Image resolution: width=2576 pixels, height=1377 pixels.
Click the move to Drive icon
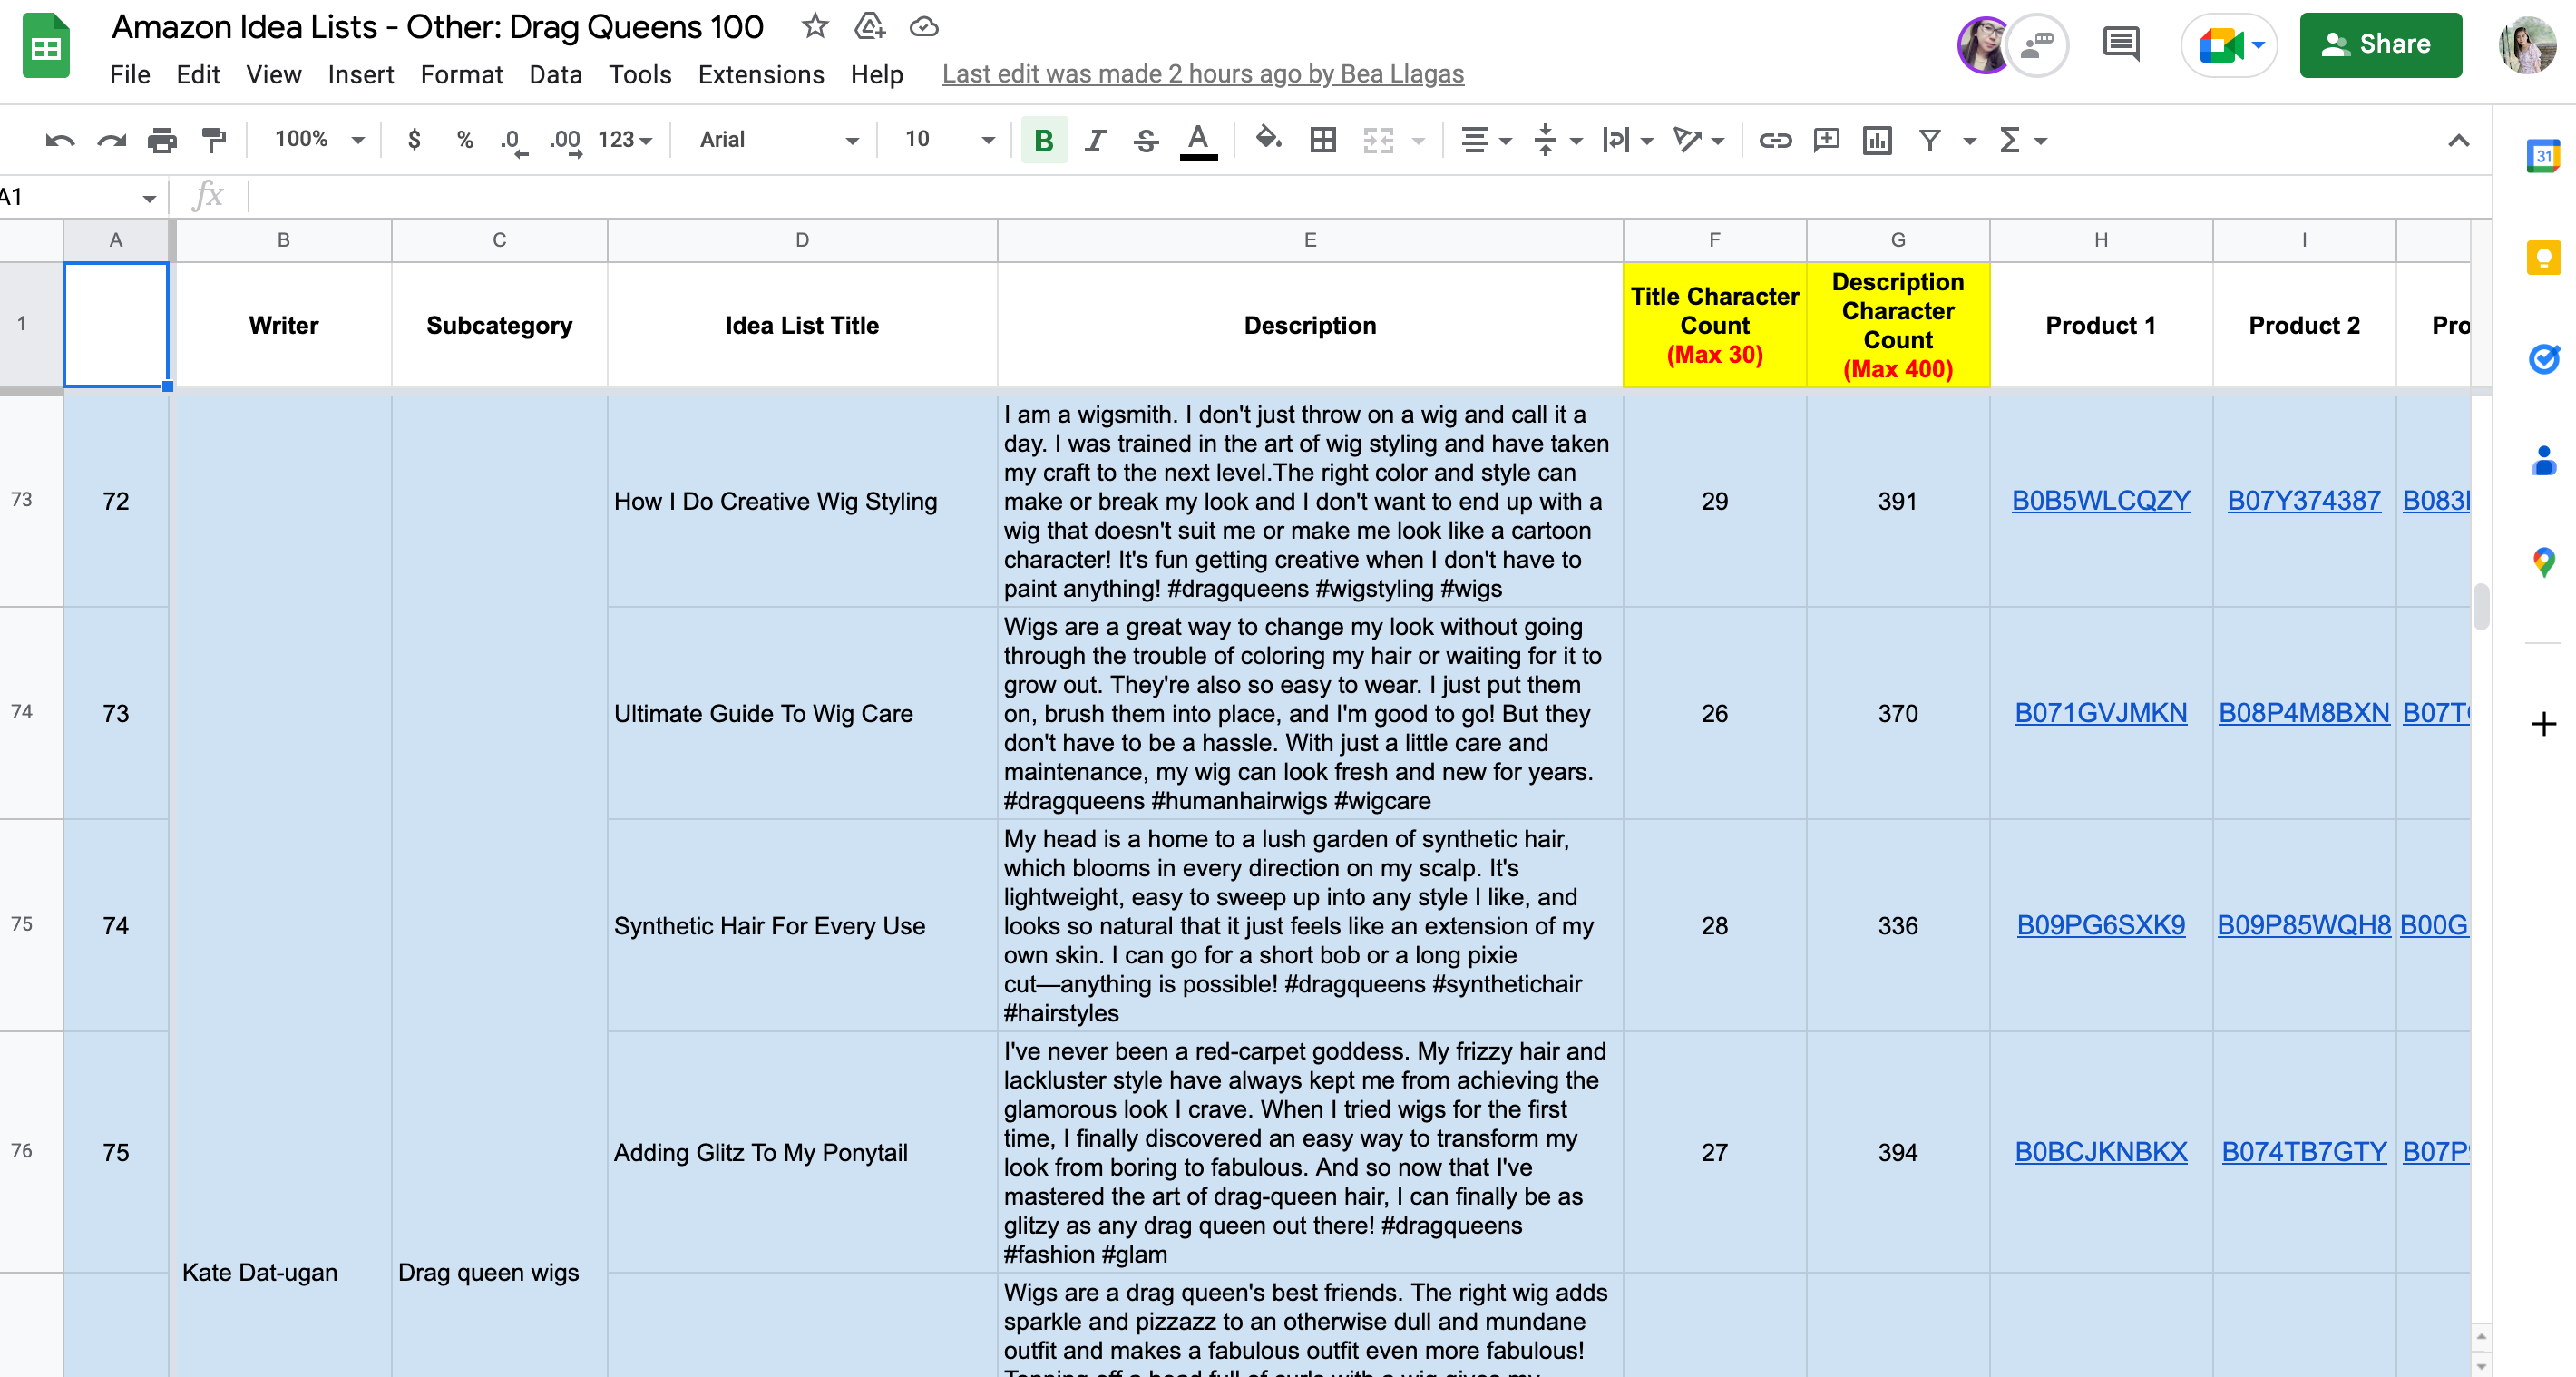[870, 26]
